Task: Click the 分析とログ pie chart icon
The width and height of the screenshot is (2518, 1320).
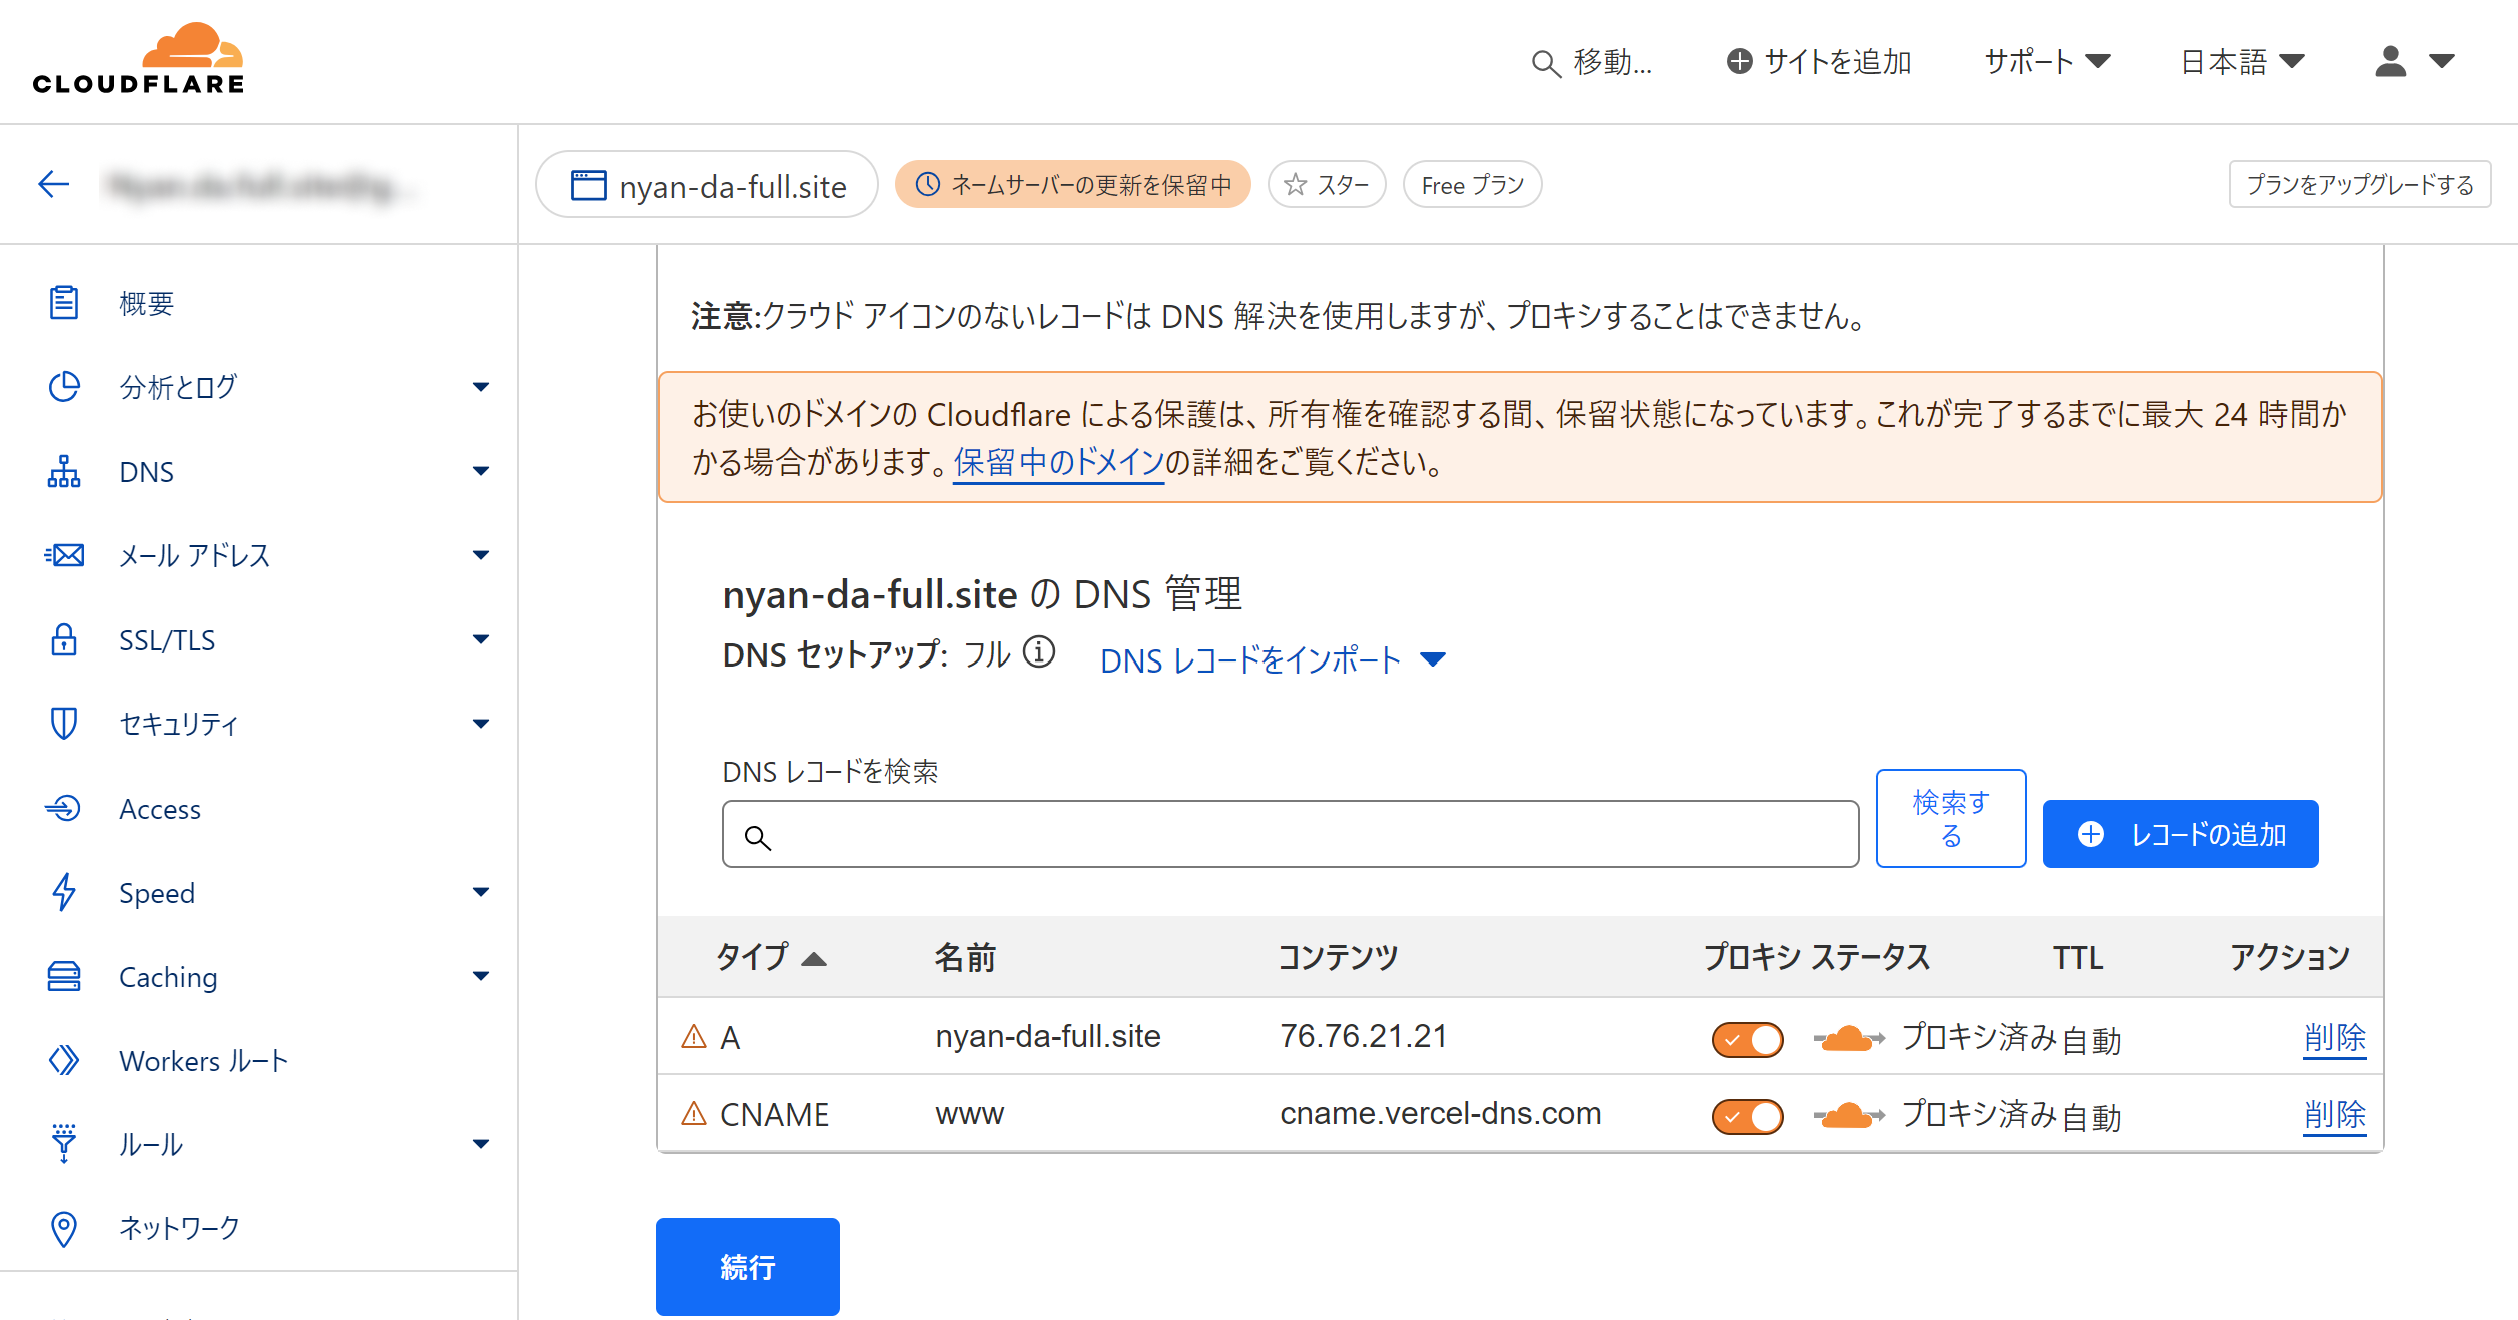Action: coord(64,387)
